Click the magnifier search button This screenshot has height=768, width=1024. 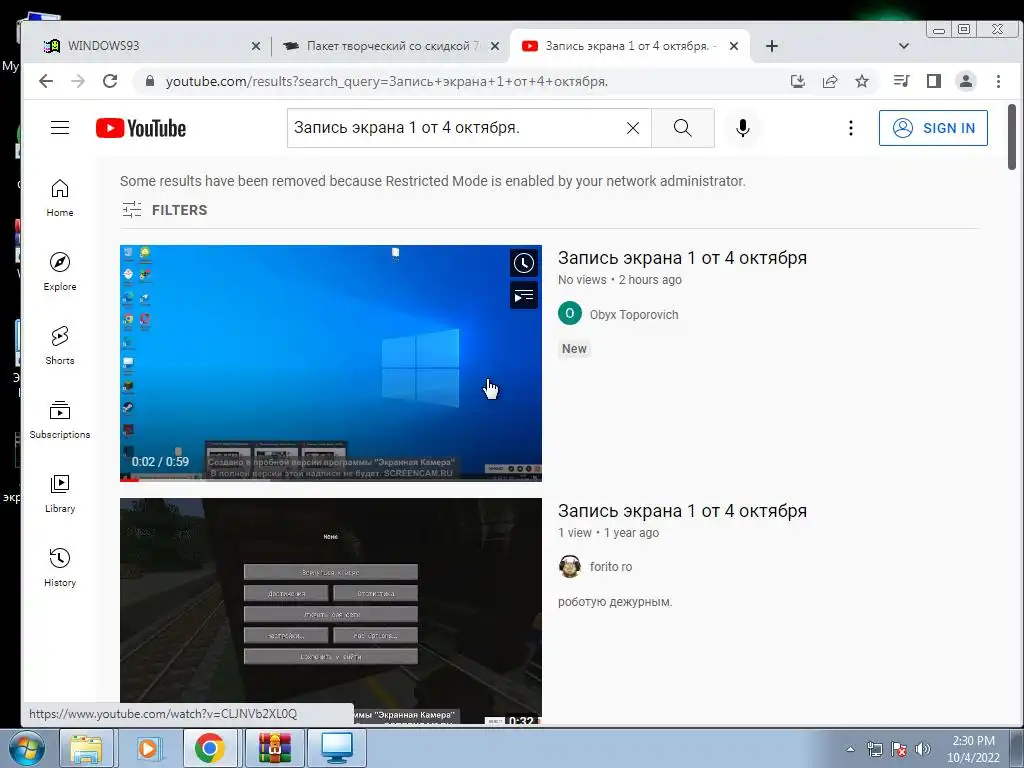[682, 128]
